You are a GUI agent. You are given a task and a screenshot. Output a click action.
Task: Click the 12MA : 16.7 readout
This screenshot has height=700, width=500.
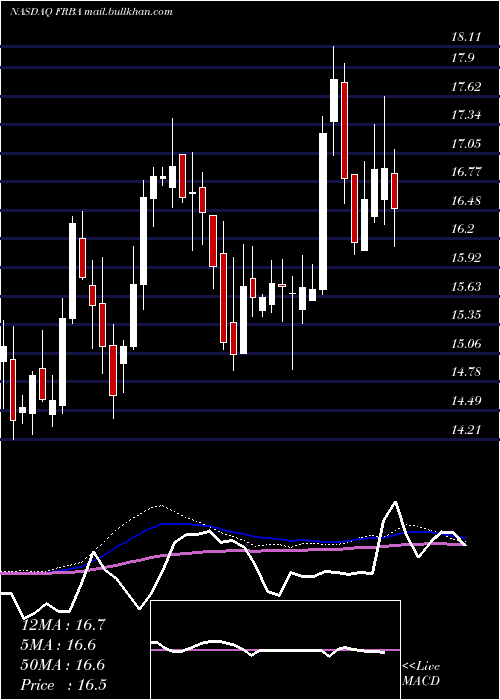[x=64, y=625]
